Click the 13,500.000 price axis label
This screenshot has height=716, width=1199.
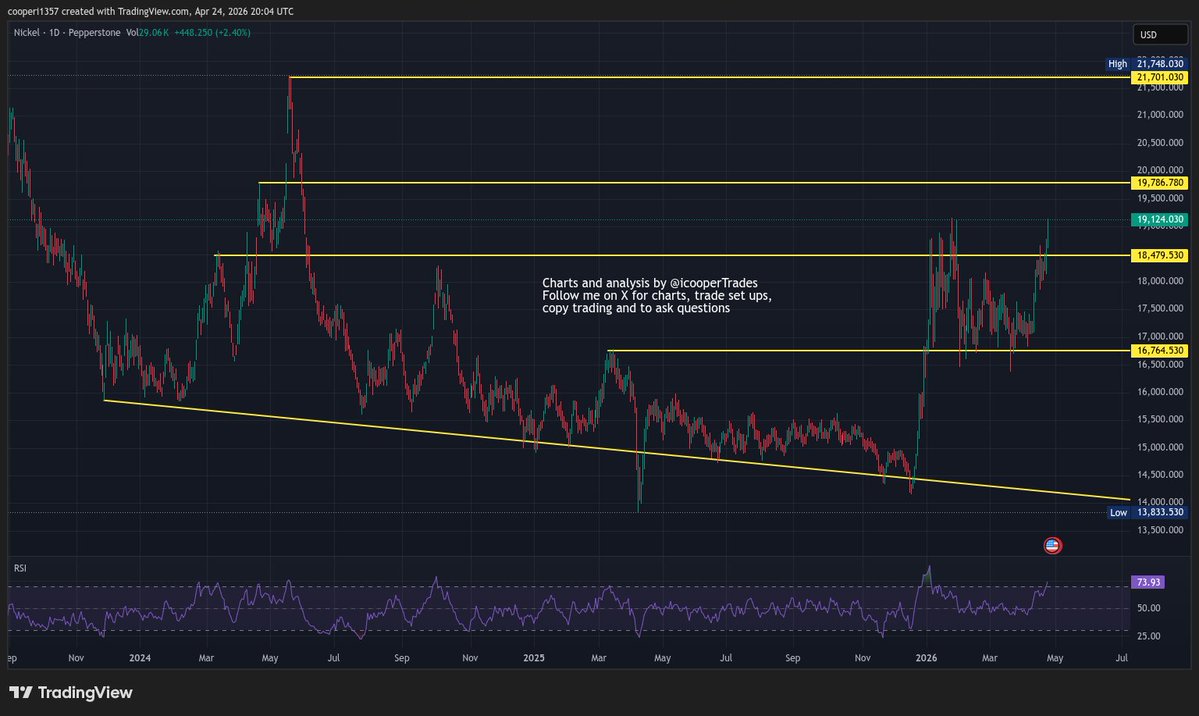click(x=1160, y=530)
